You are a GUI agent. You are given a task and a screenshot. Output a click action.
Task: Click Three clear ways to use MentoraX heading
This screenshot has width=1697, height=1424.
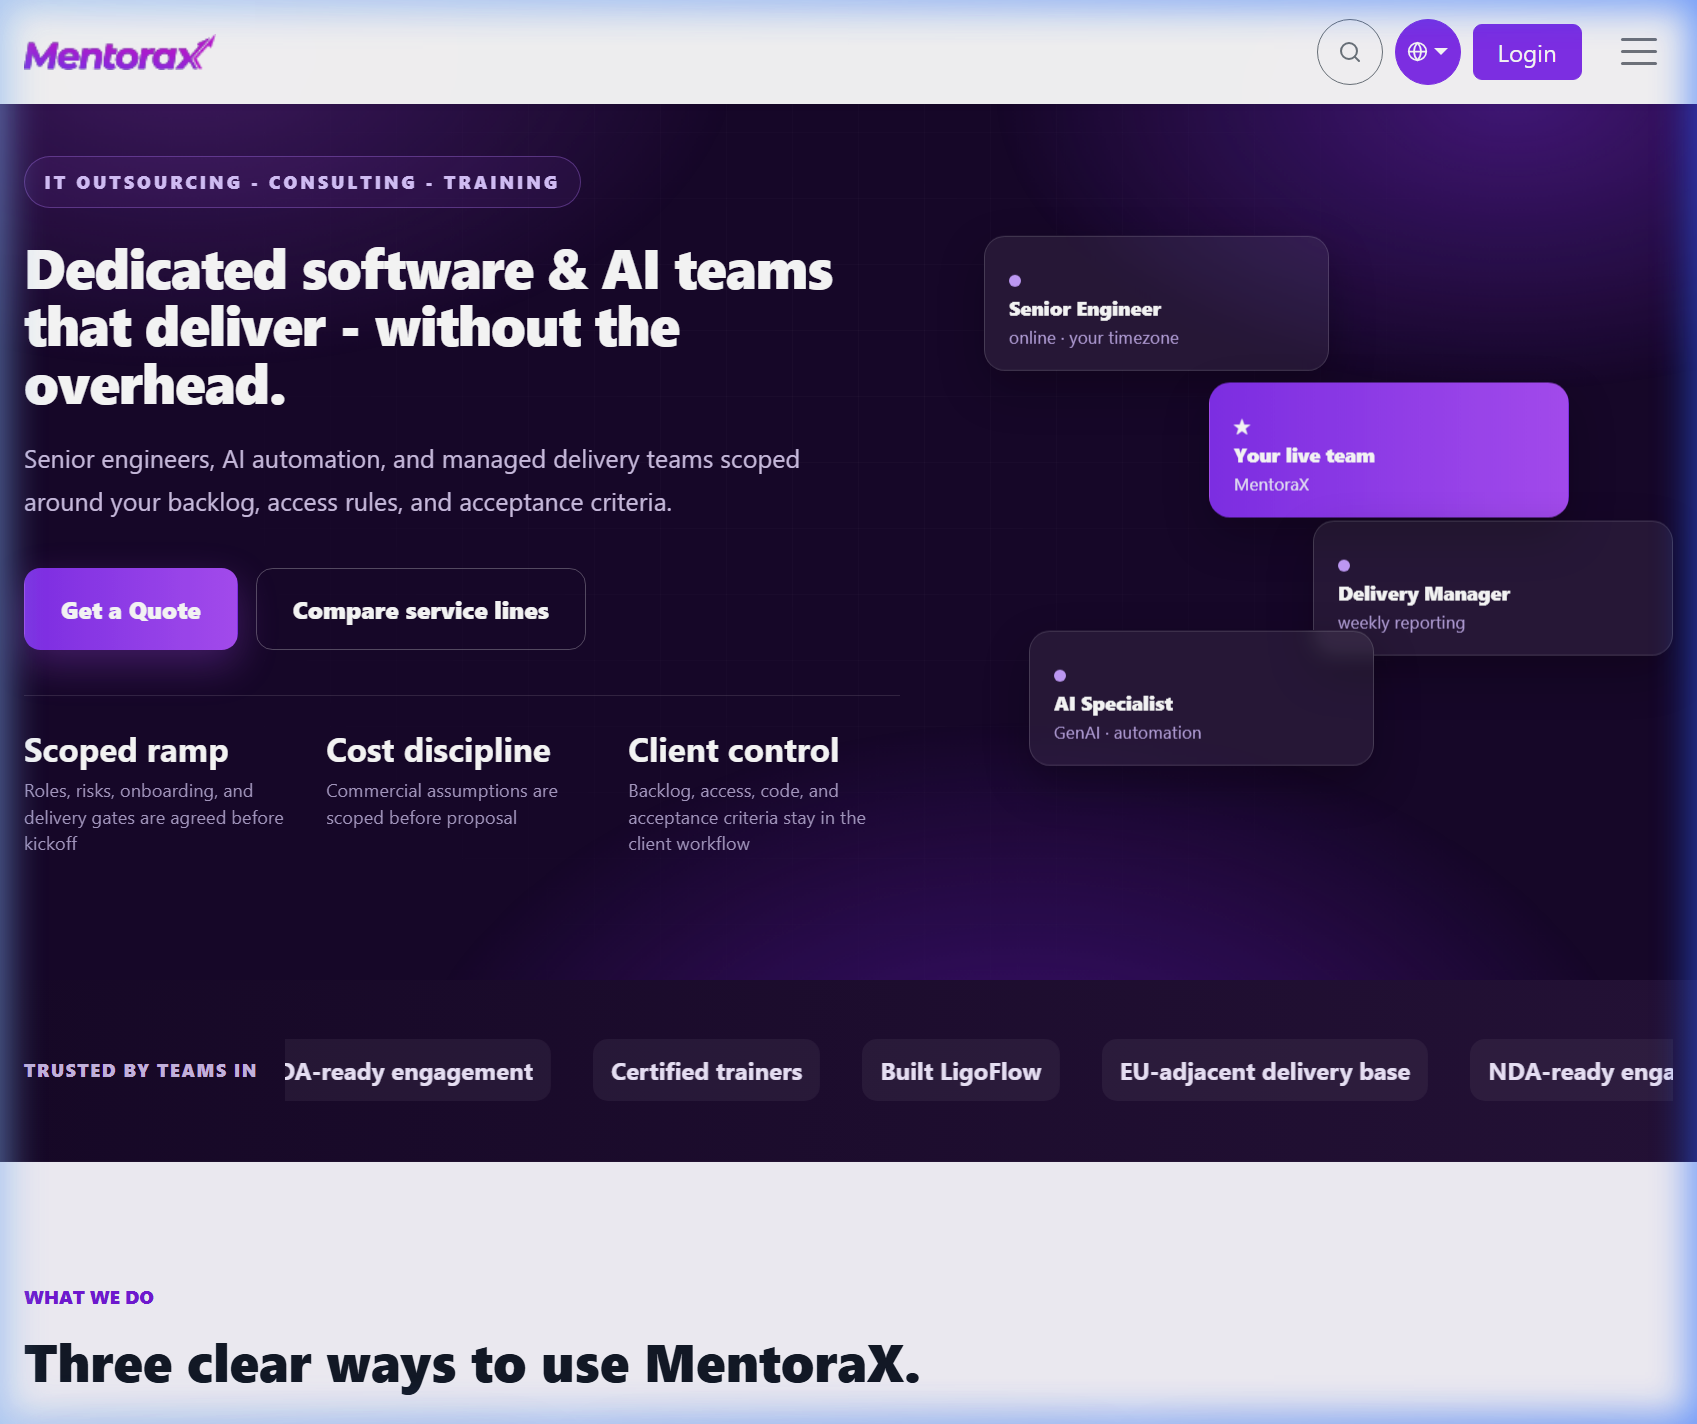(472, 1364)
